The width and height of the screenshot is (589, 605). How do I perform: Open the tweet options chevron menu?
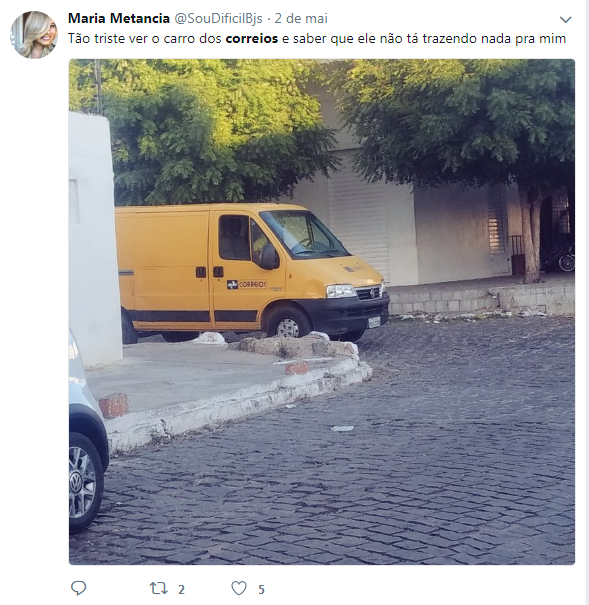[565, 19]
